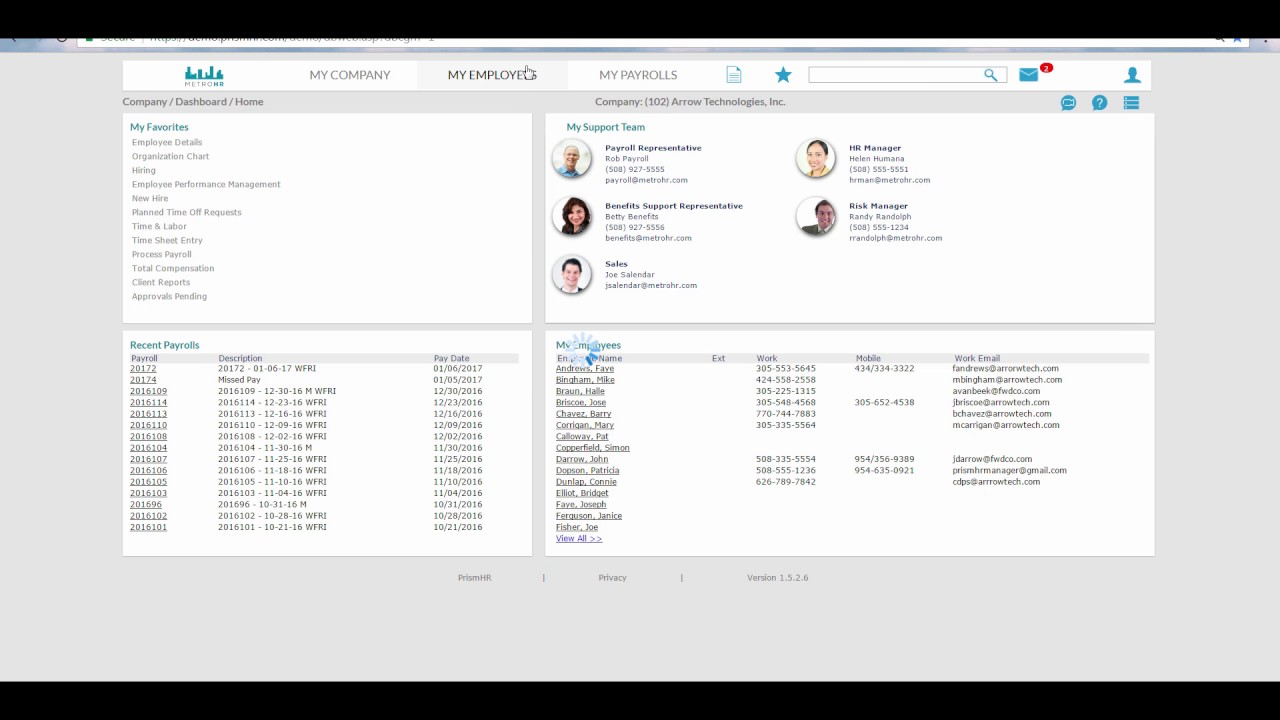1280x720 pixels.
Task: Click Helen Humana's avatar photo
Action: point(816,159)
